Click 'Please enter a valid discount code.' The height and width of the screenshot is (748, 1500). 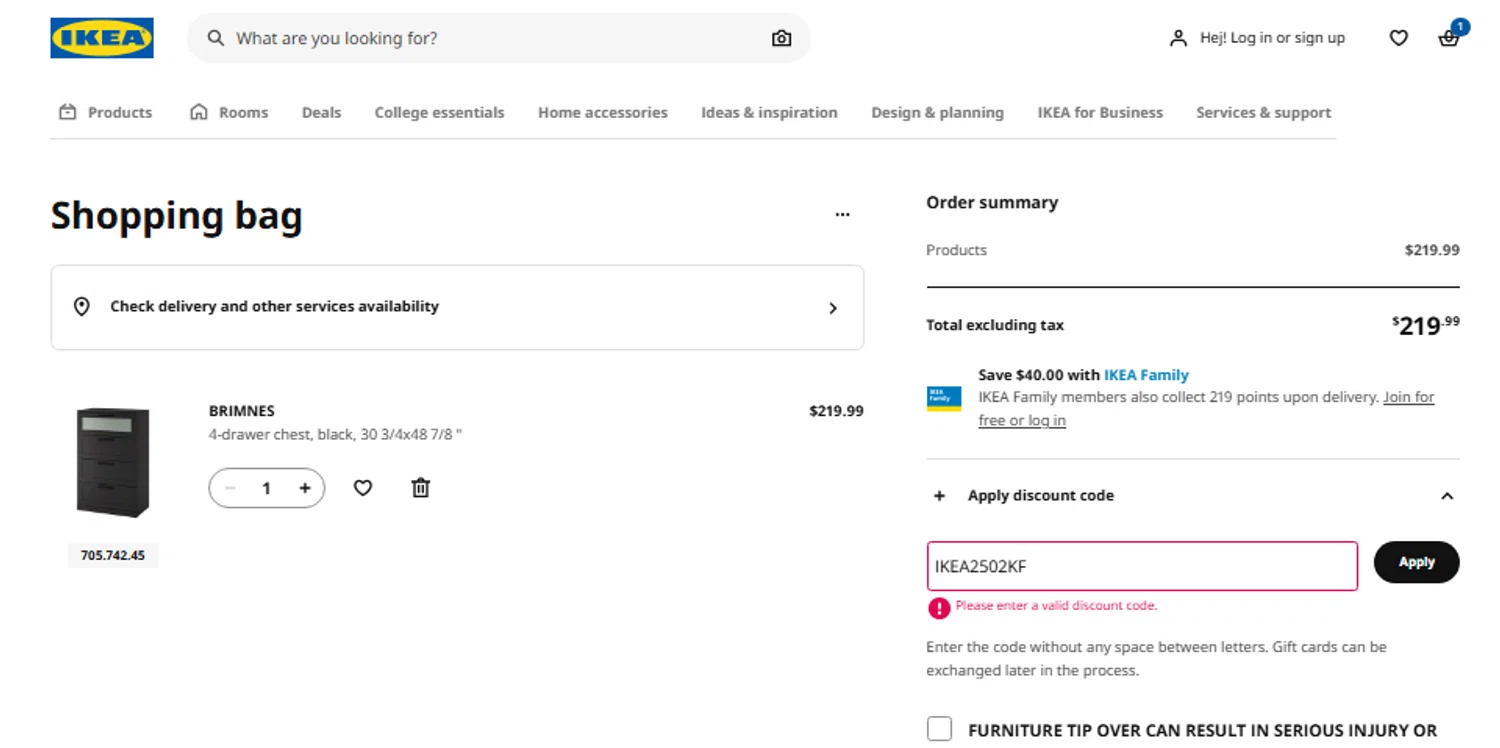1056,606
